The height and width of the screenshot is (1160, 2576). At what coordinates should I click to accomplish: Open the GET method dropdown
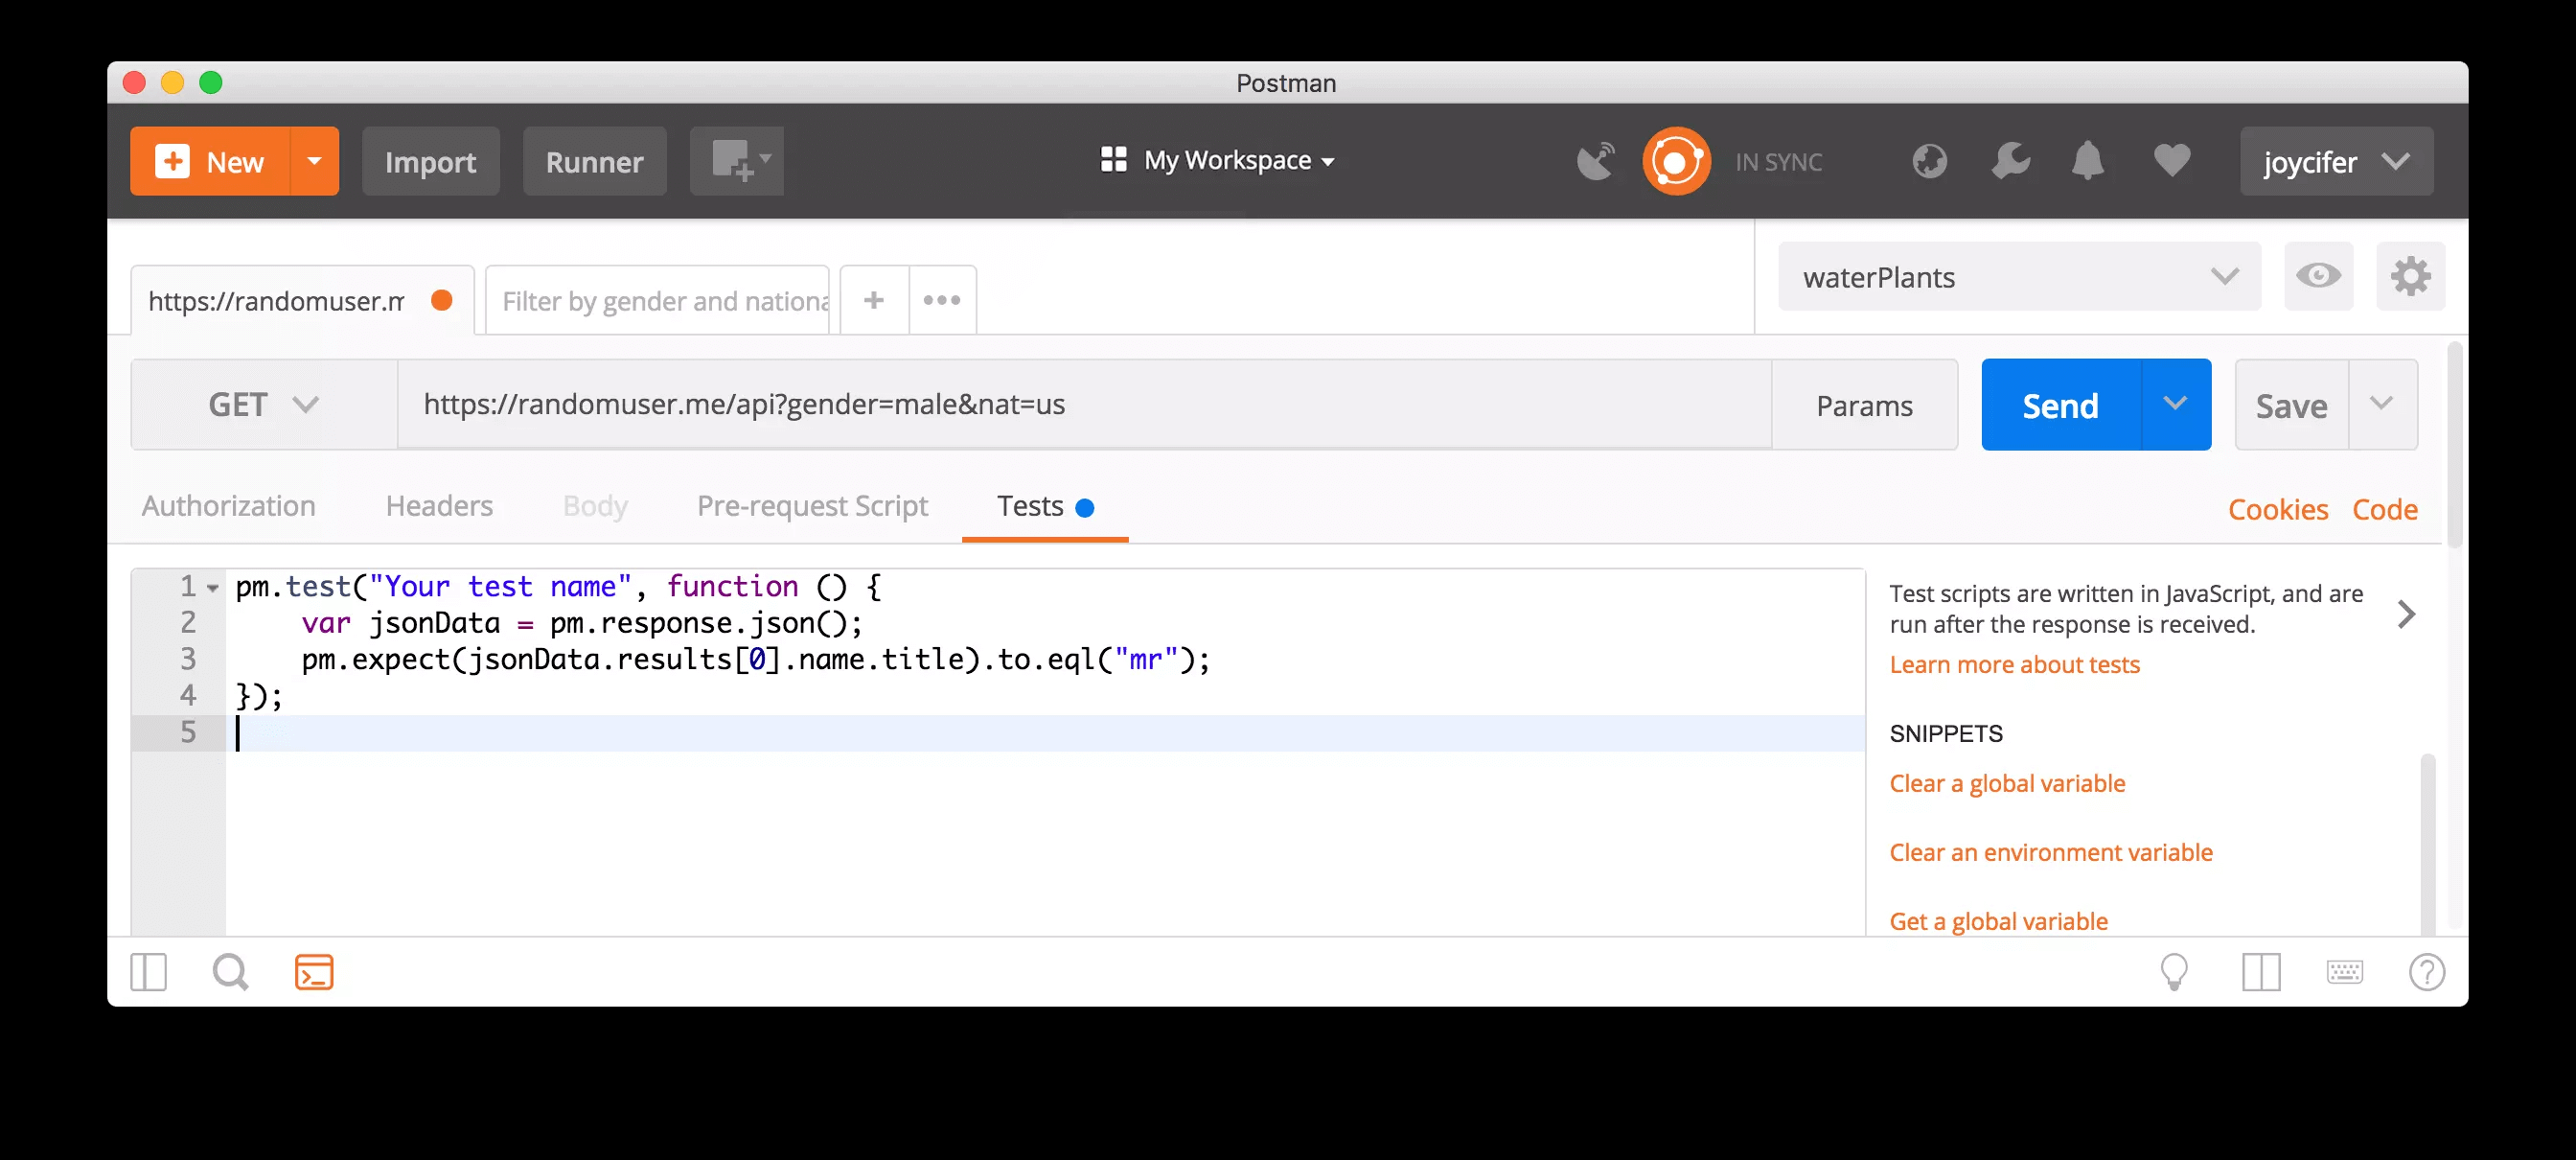point(262,404)
